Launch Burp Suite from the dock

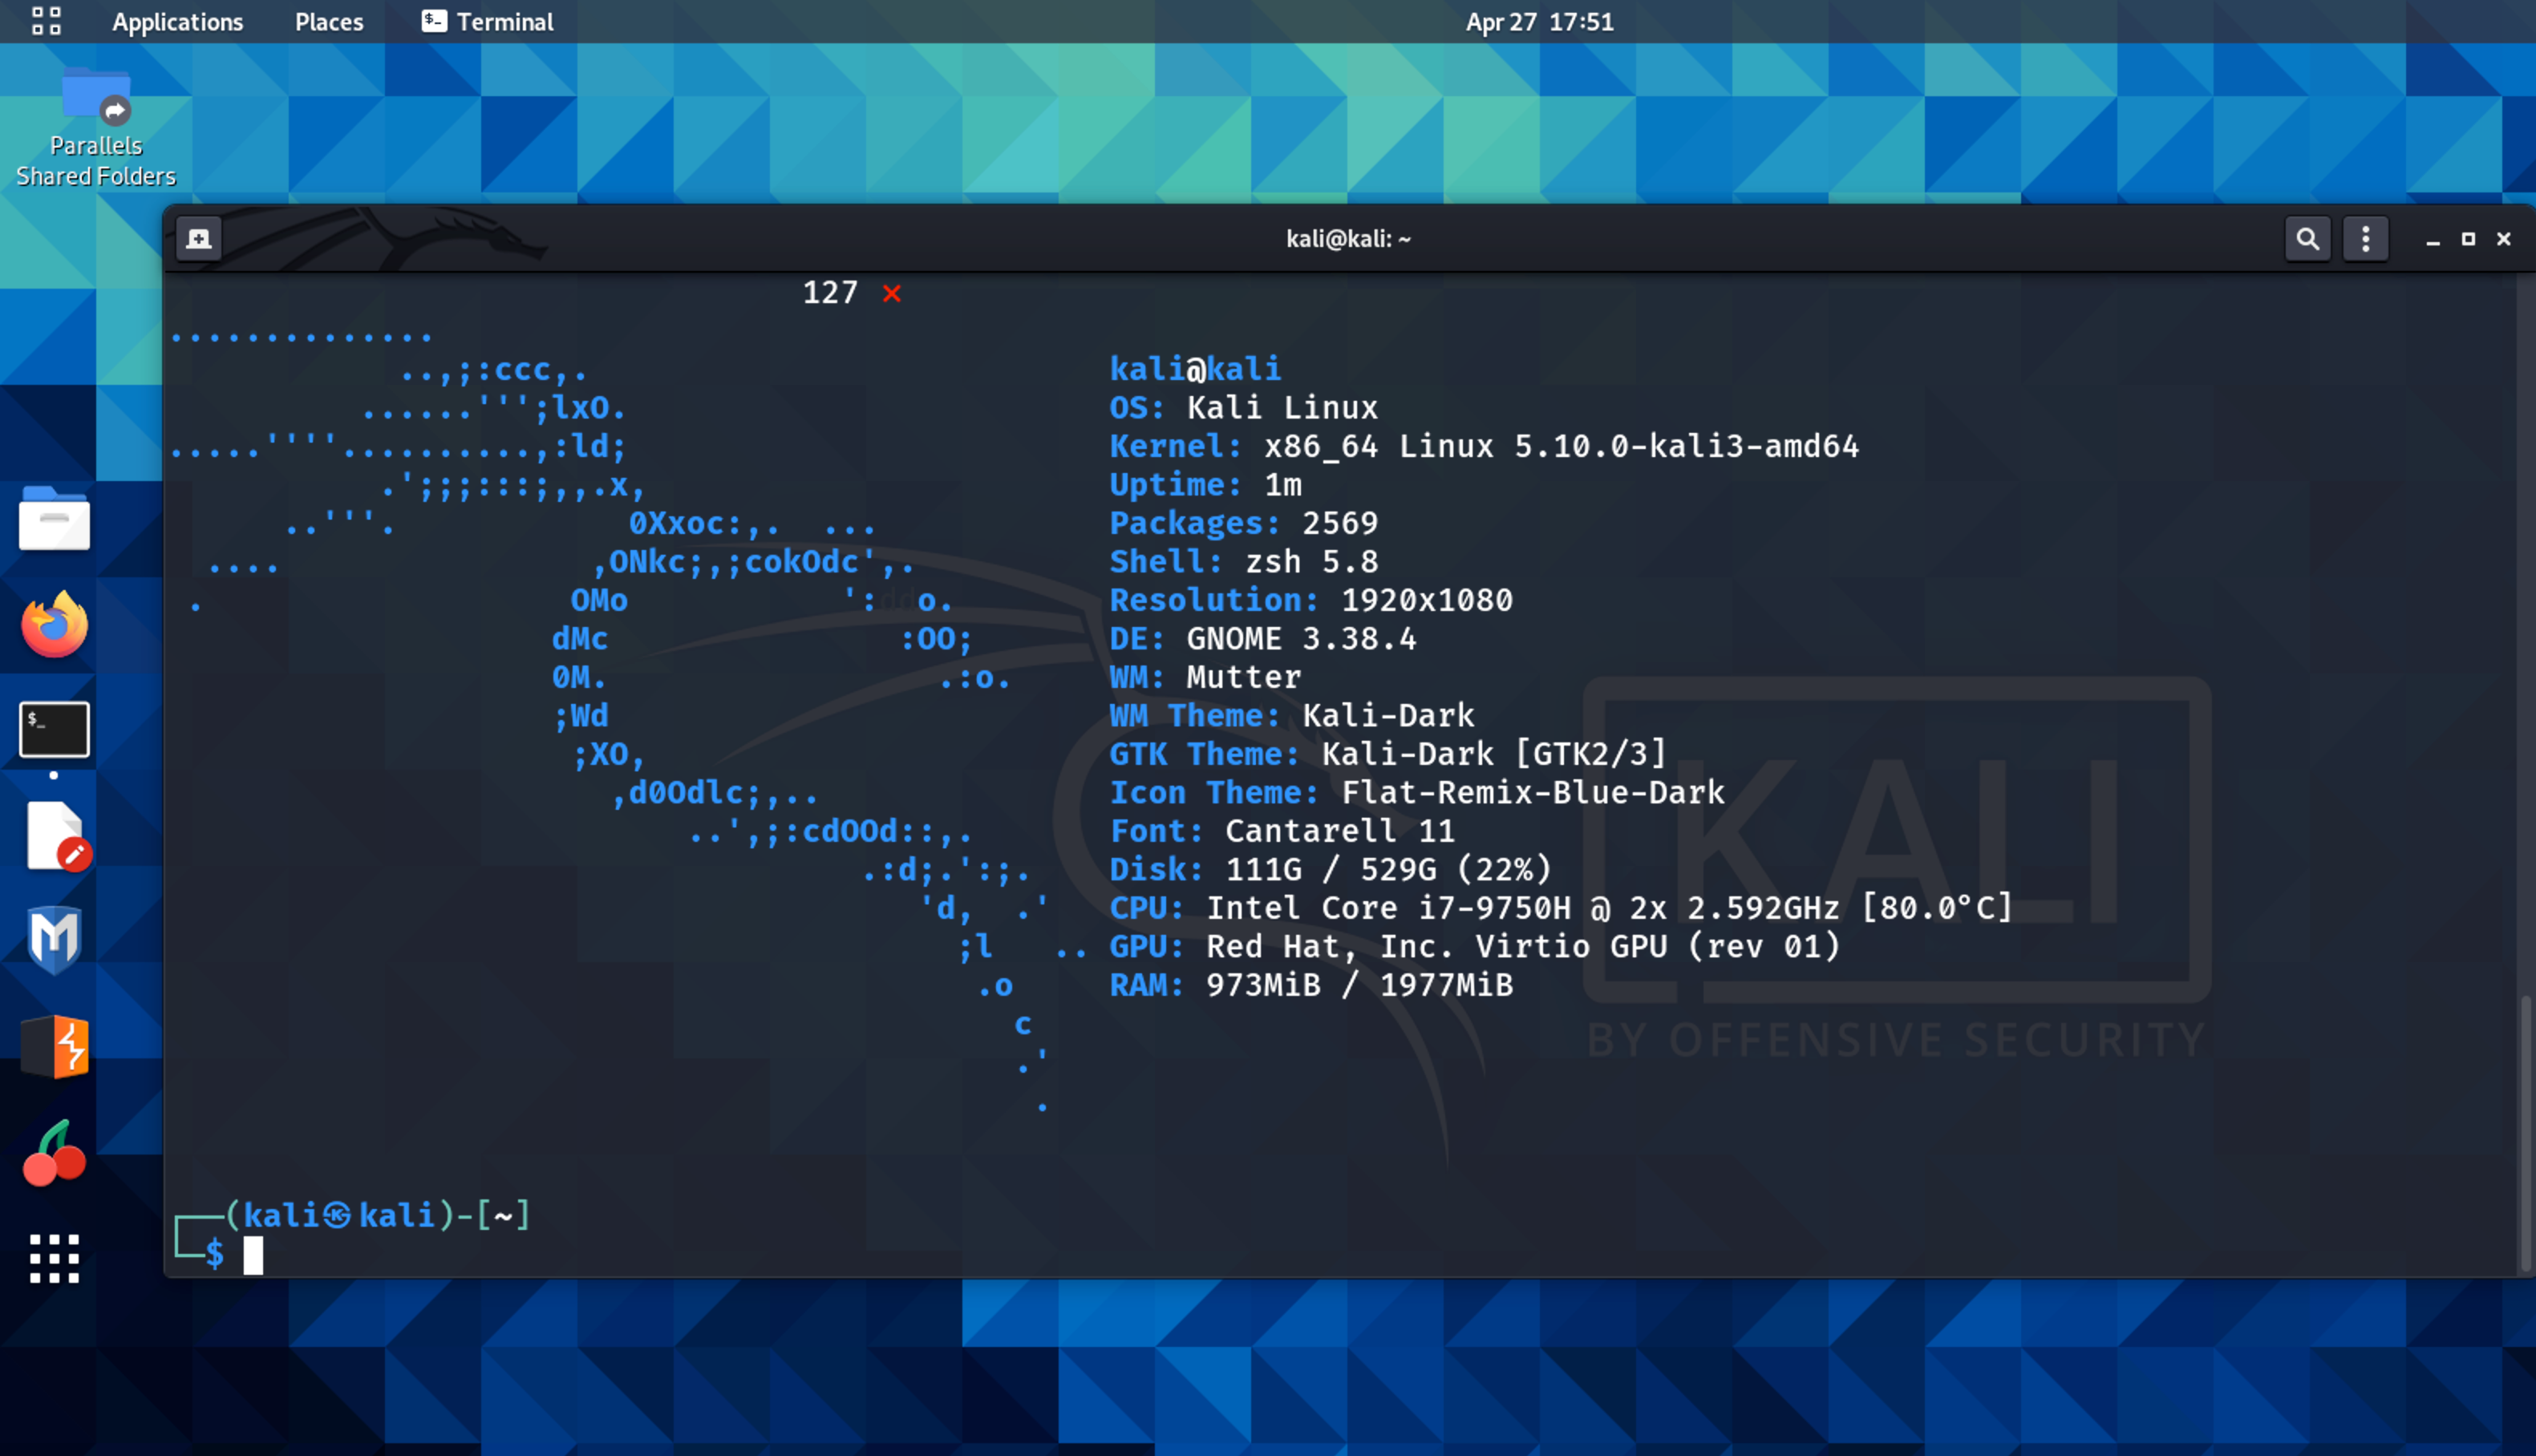point(55,1046)
